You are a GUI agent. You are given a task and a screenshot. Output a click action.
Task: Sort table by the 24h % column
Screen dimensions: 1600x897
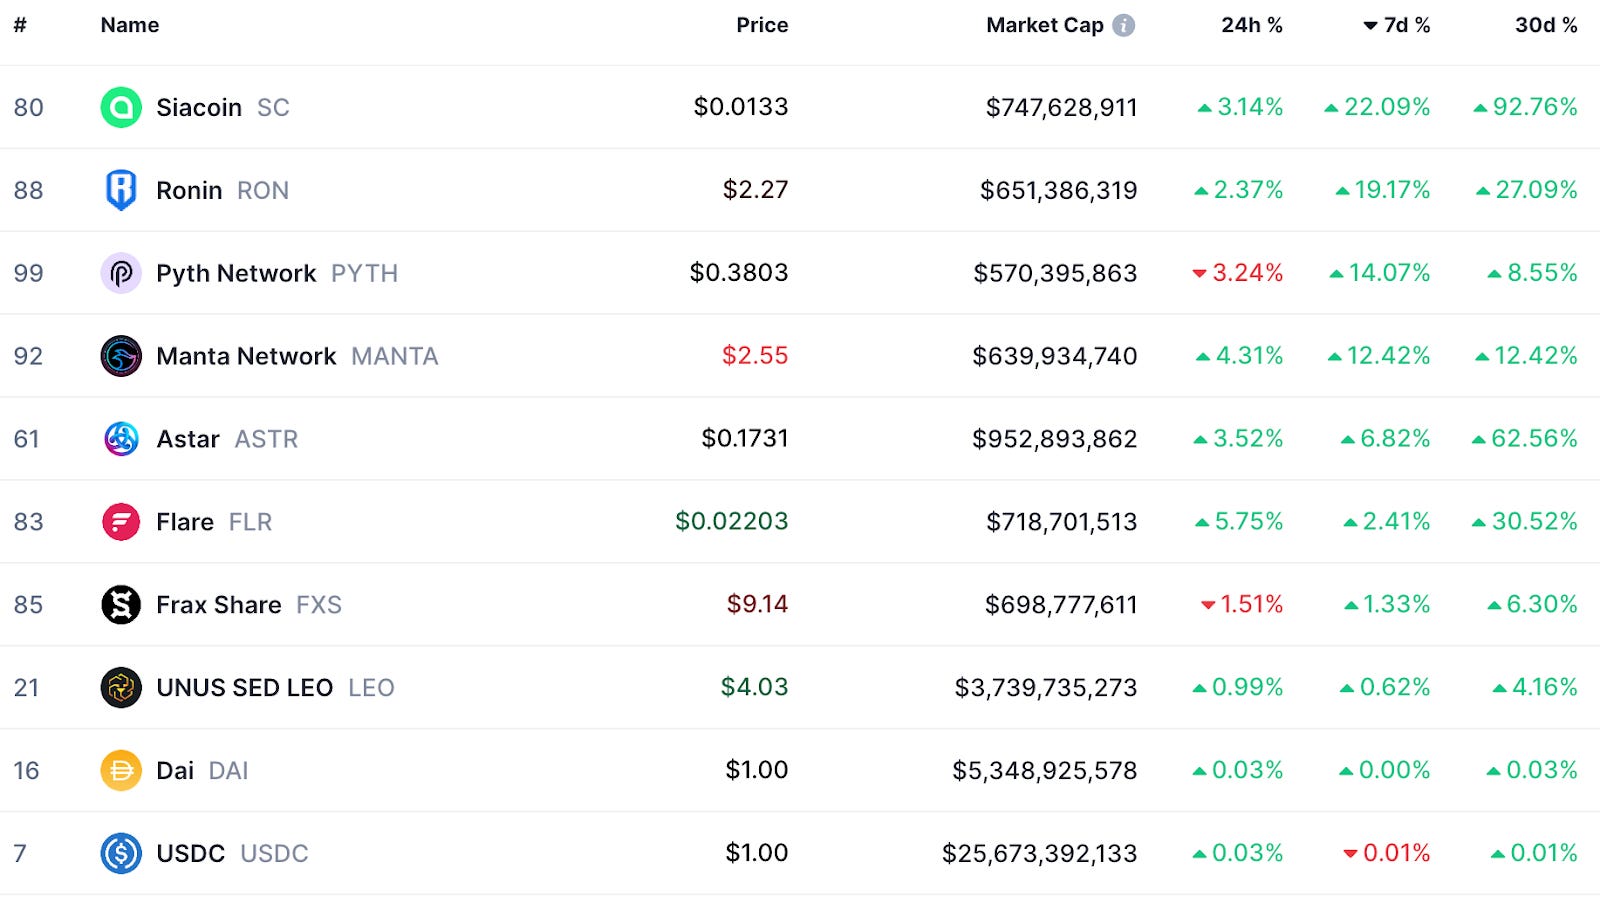(1252, 25)
